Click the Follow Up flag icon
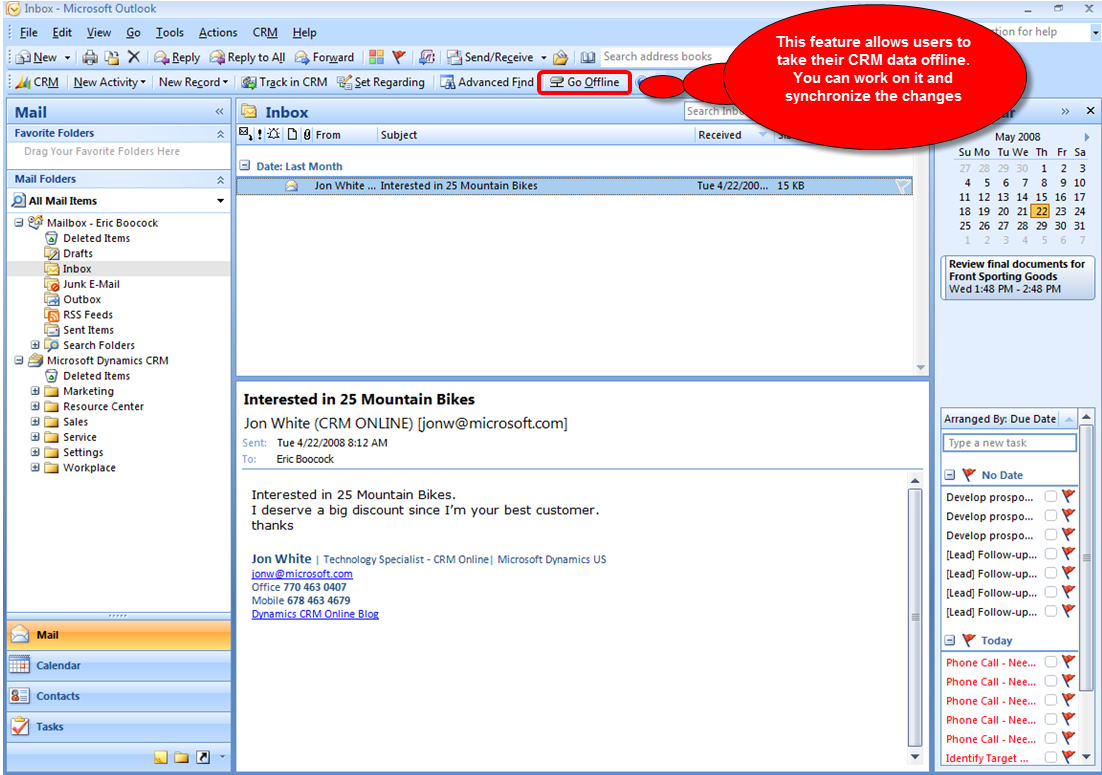The height and width of the screenshot is (775, 1102). click(x=399, y=58)
